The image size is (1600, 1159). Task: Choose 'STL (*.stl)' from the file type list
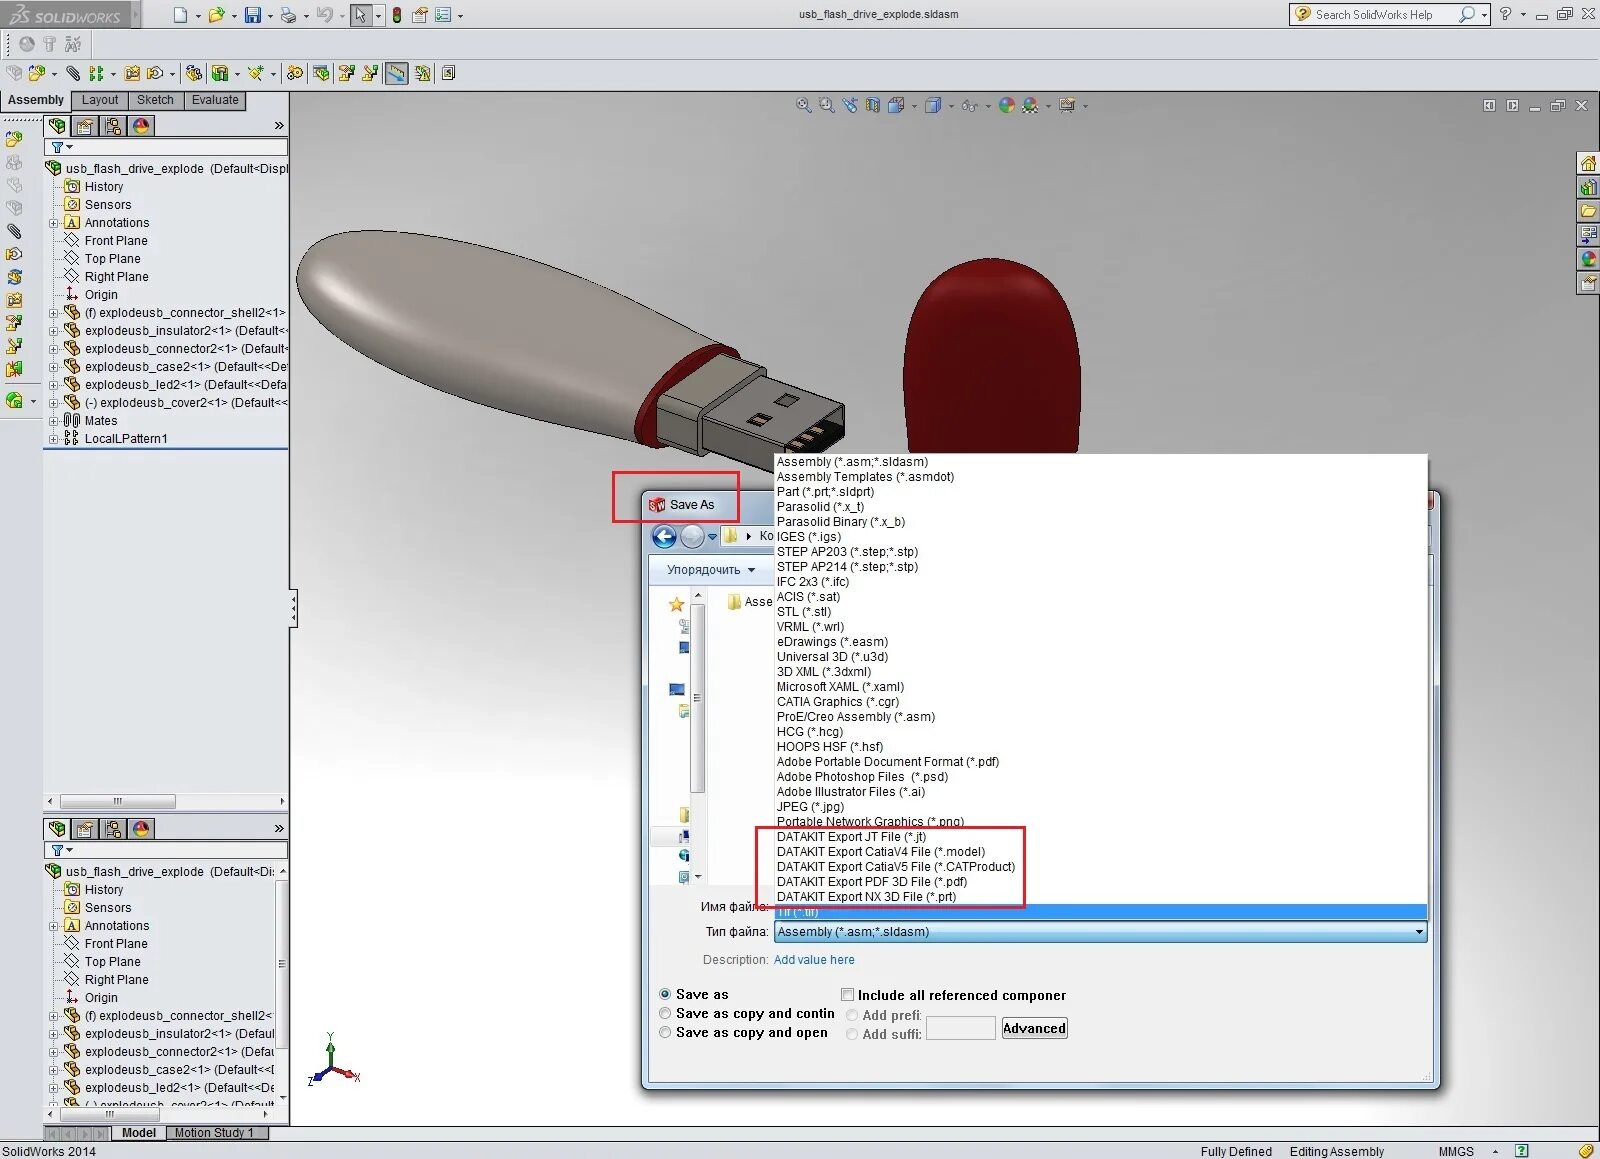point(804,612)
